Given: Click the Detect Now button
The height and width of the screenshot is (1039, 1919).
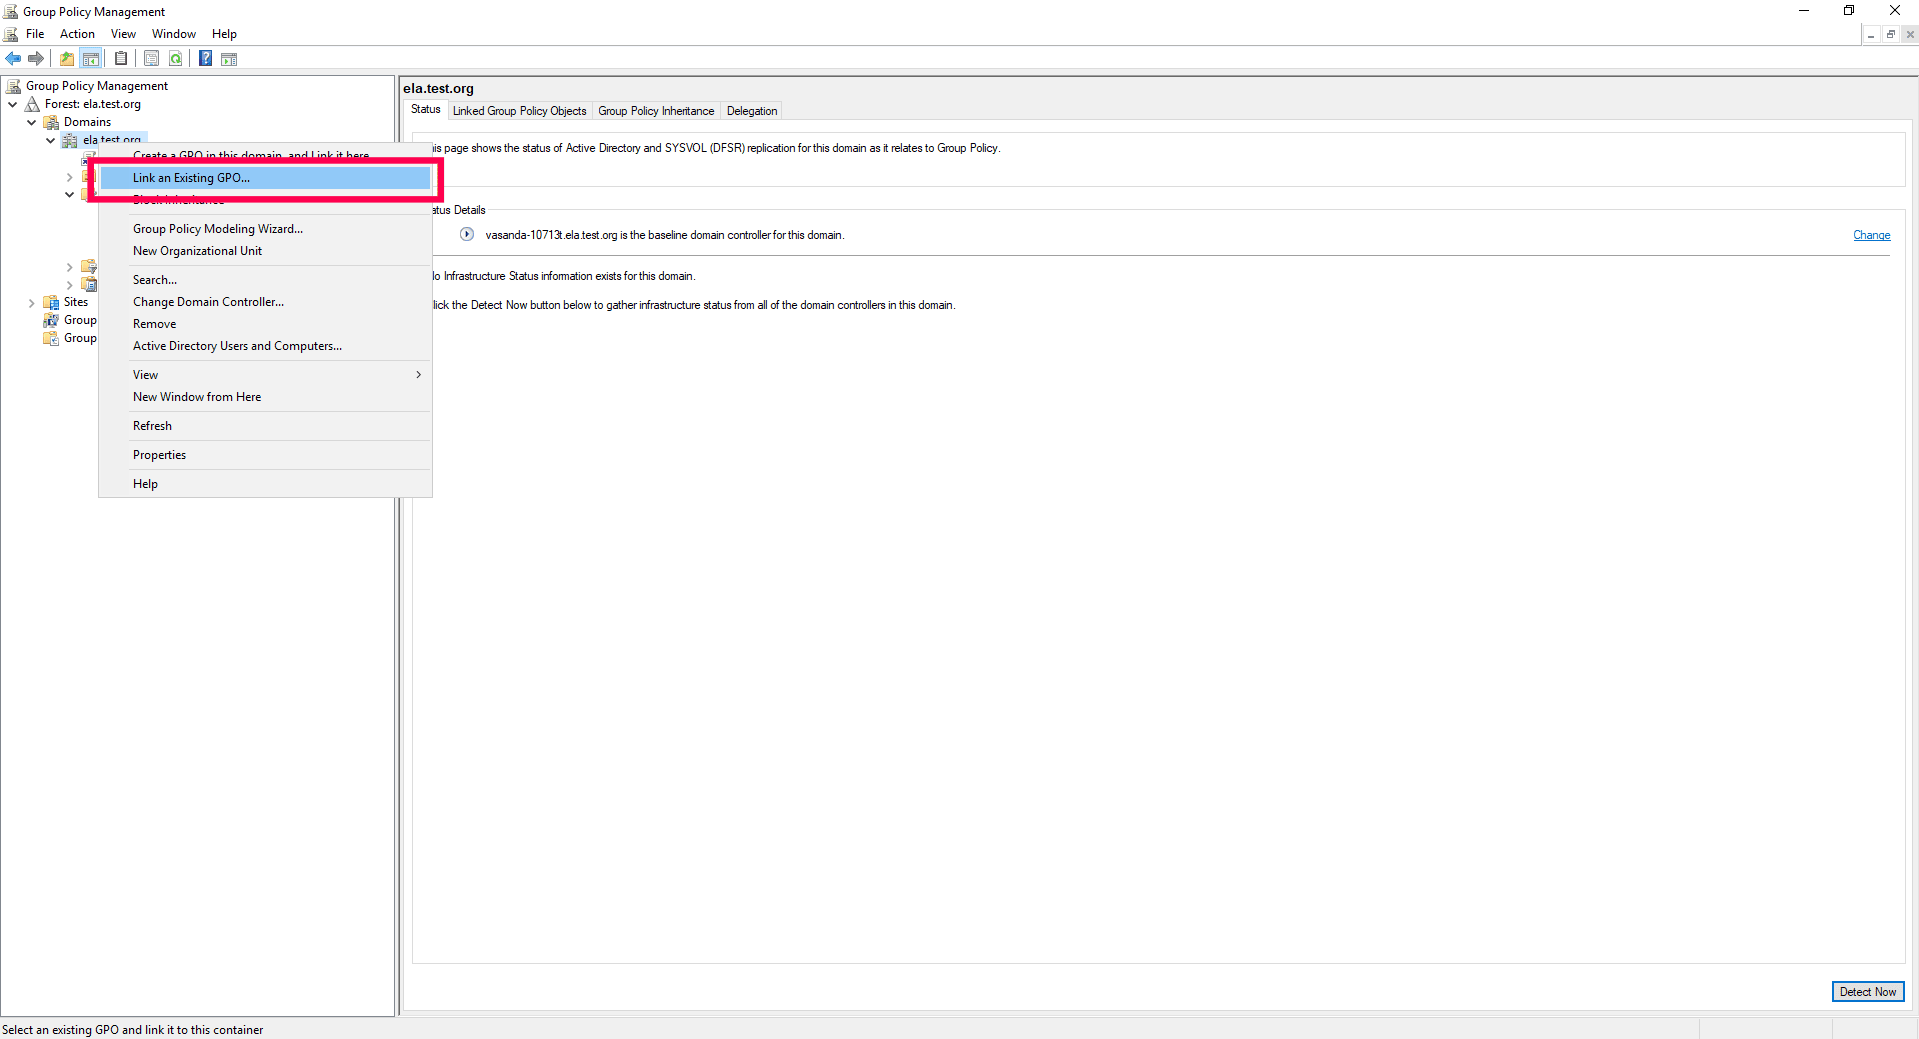Looking at the screenshot, I should (x=1868, y=992).
